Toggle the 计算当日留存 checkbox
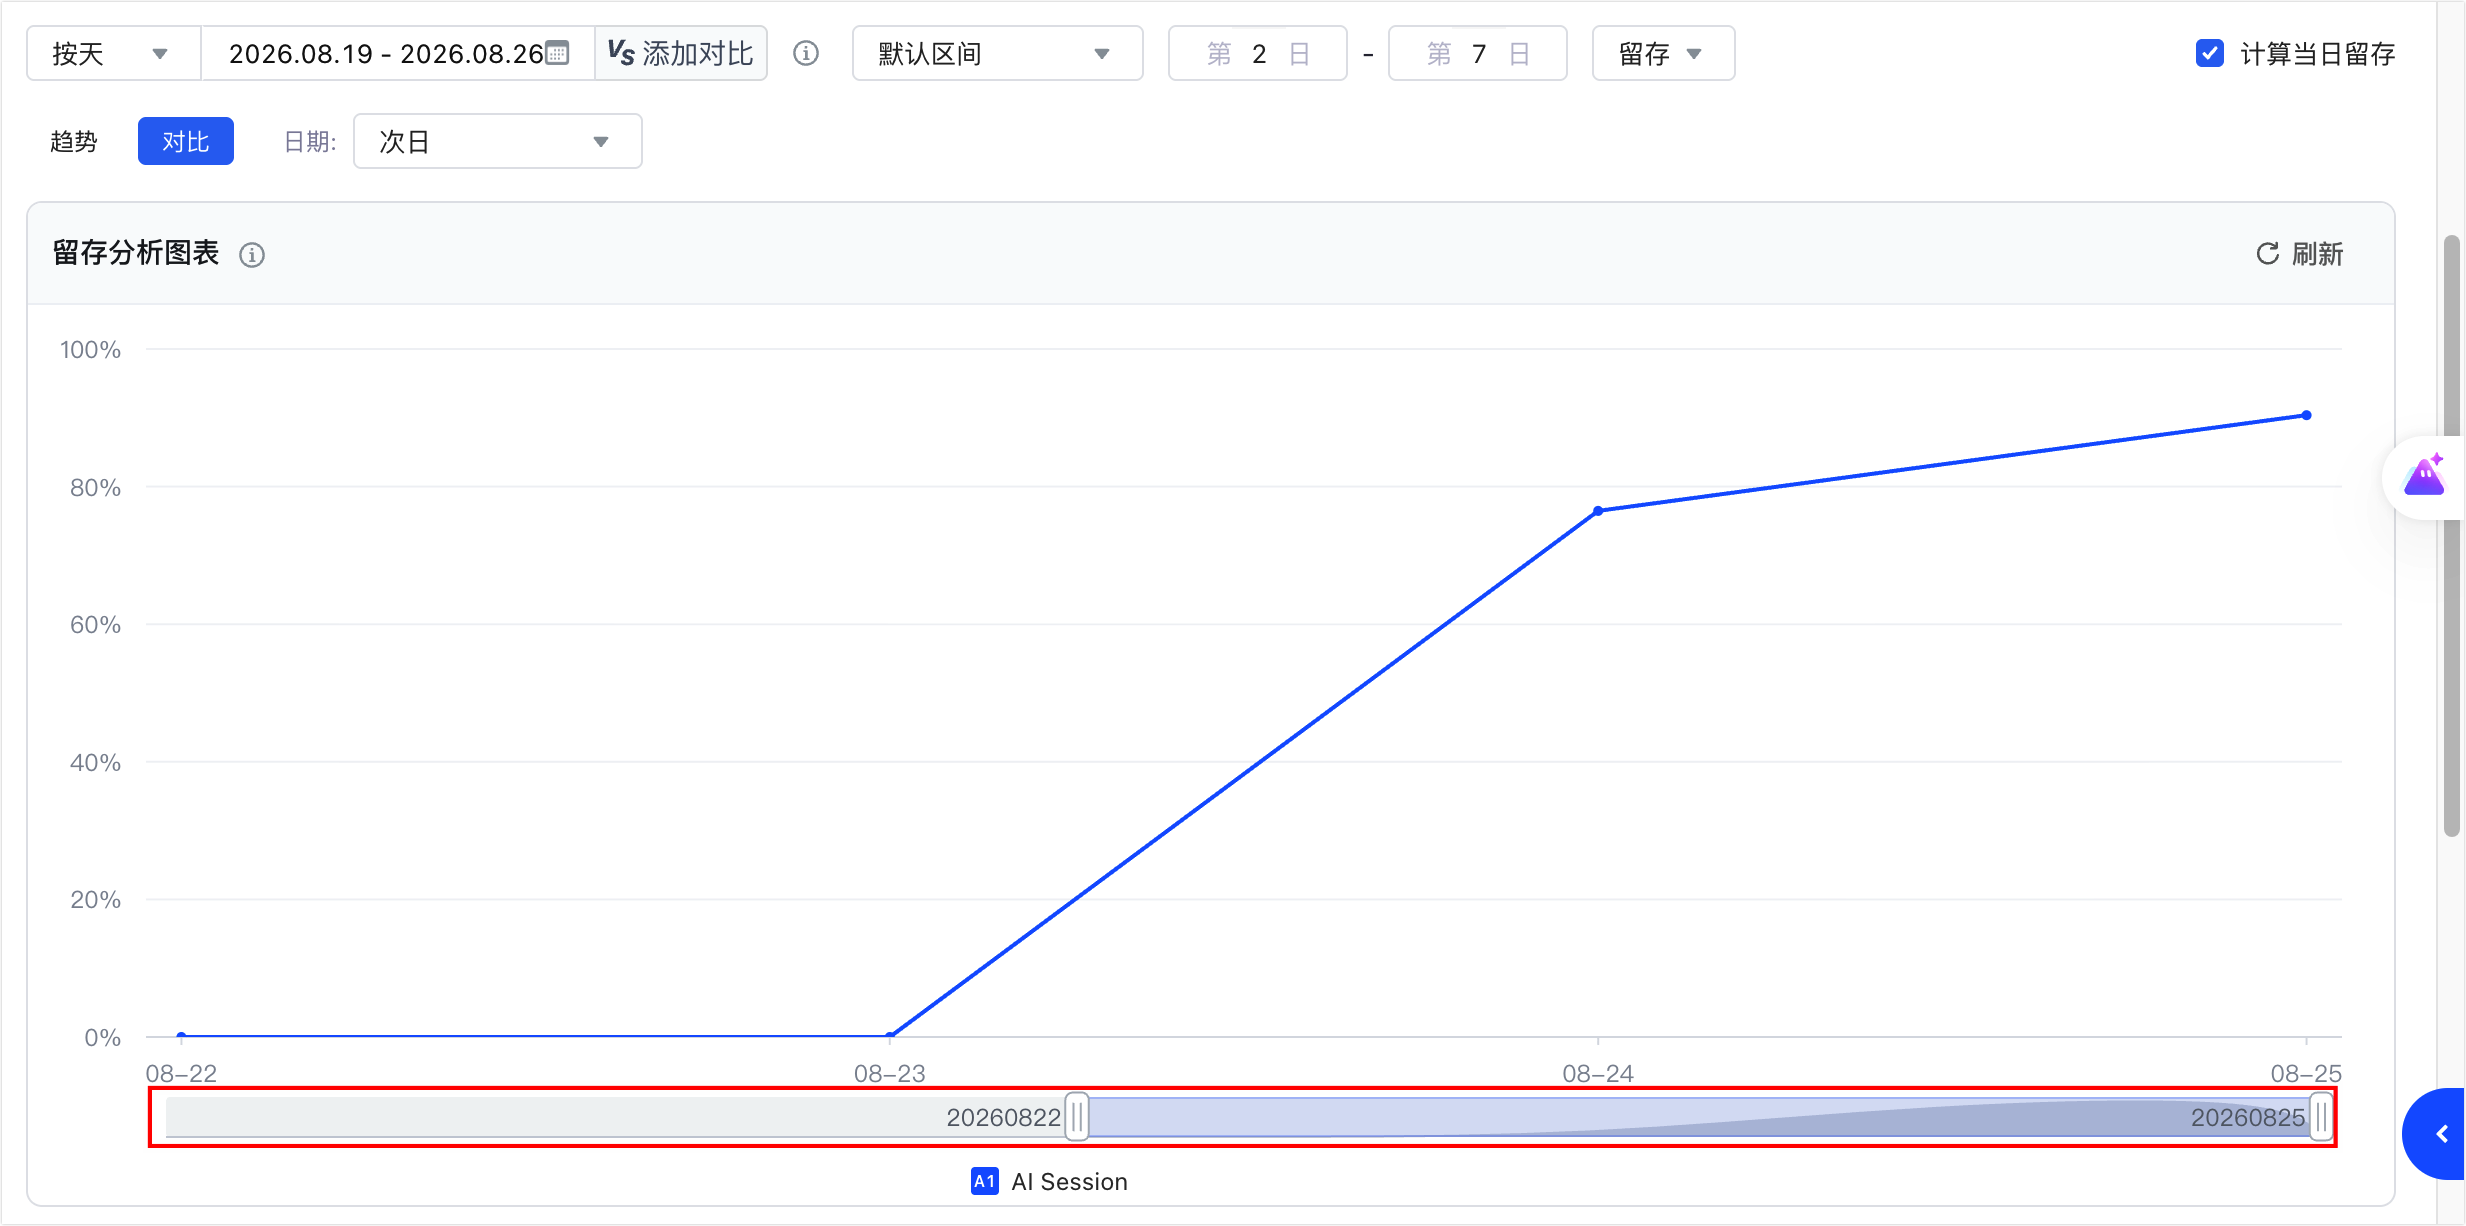2466x1226 pixels. pyautogui.click(x=2210, y=53)
